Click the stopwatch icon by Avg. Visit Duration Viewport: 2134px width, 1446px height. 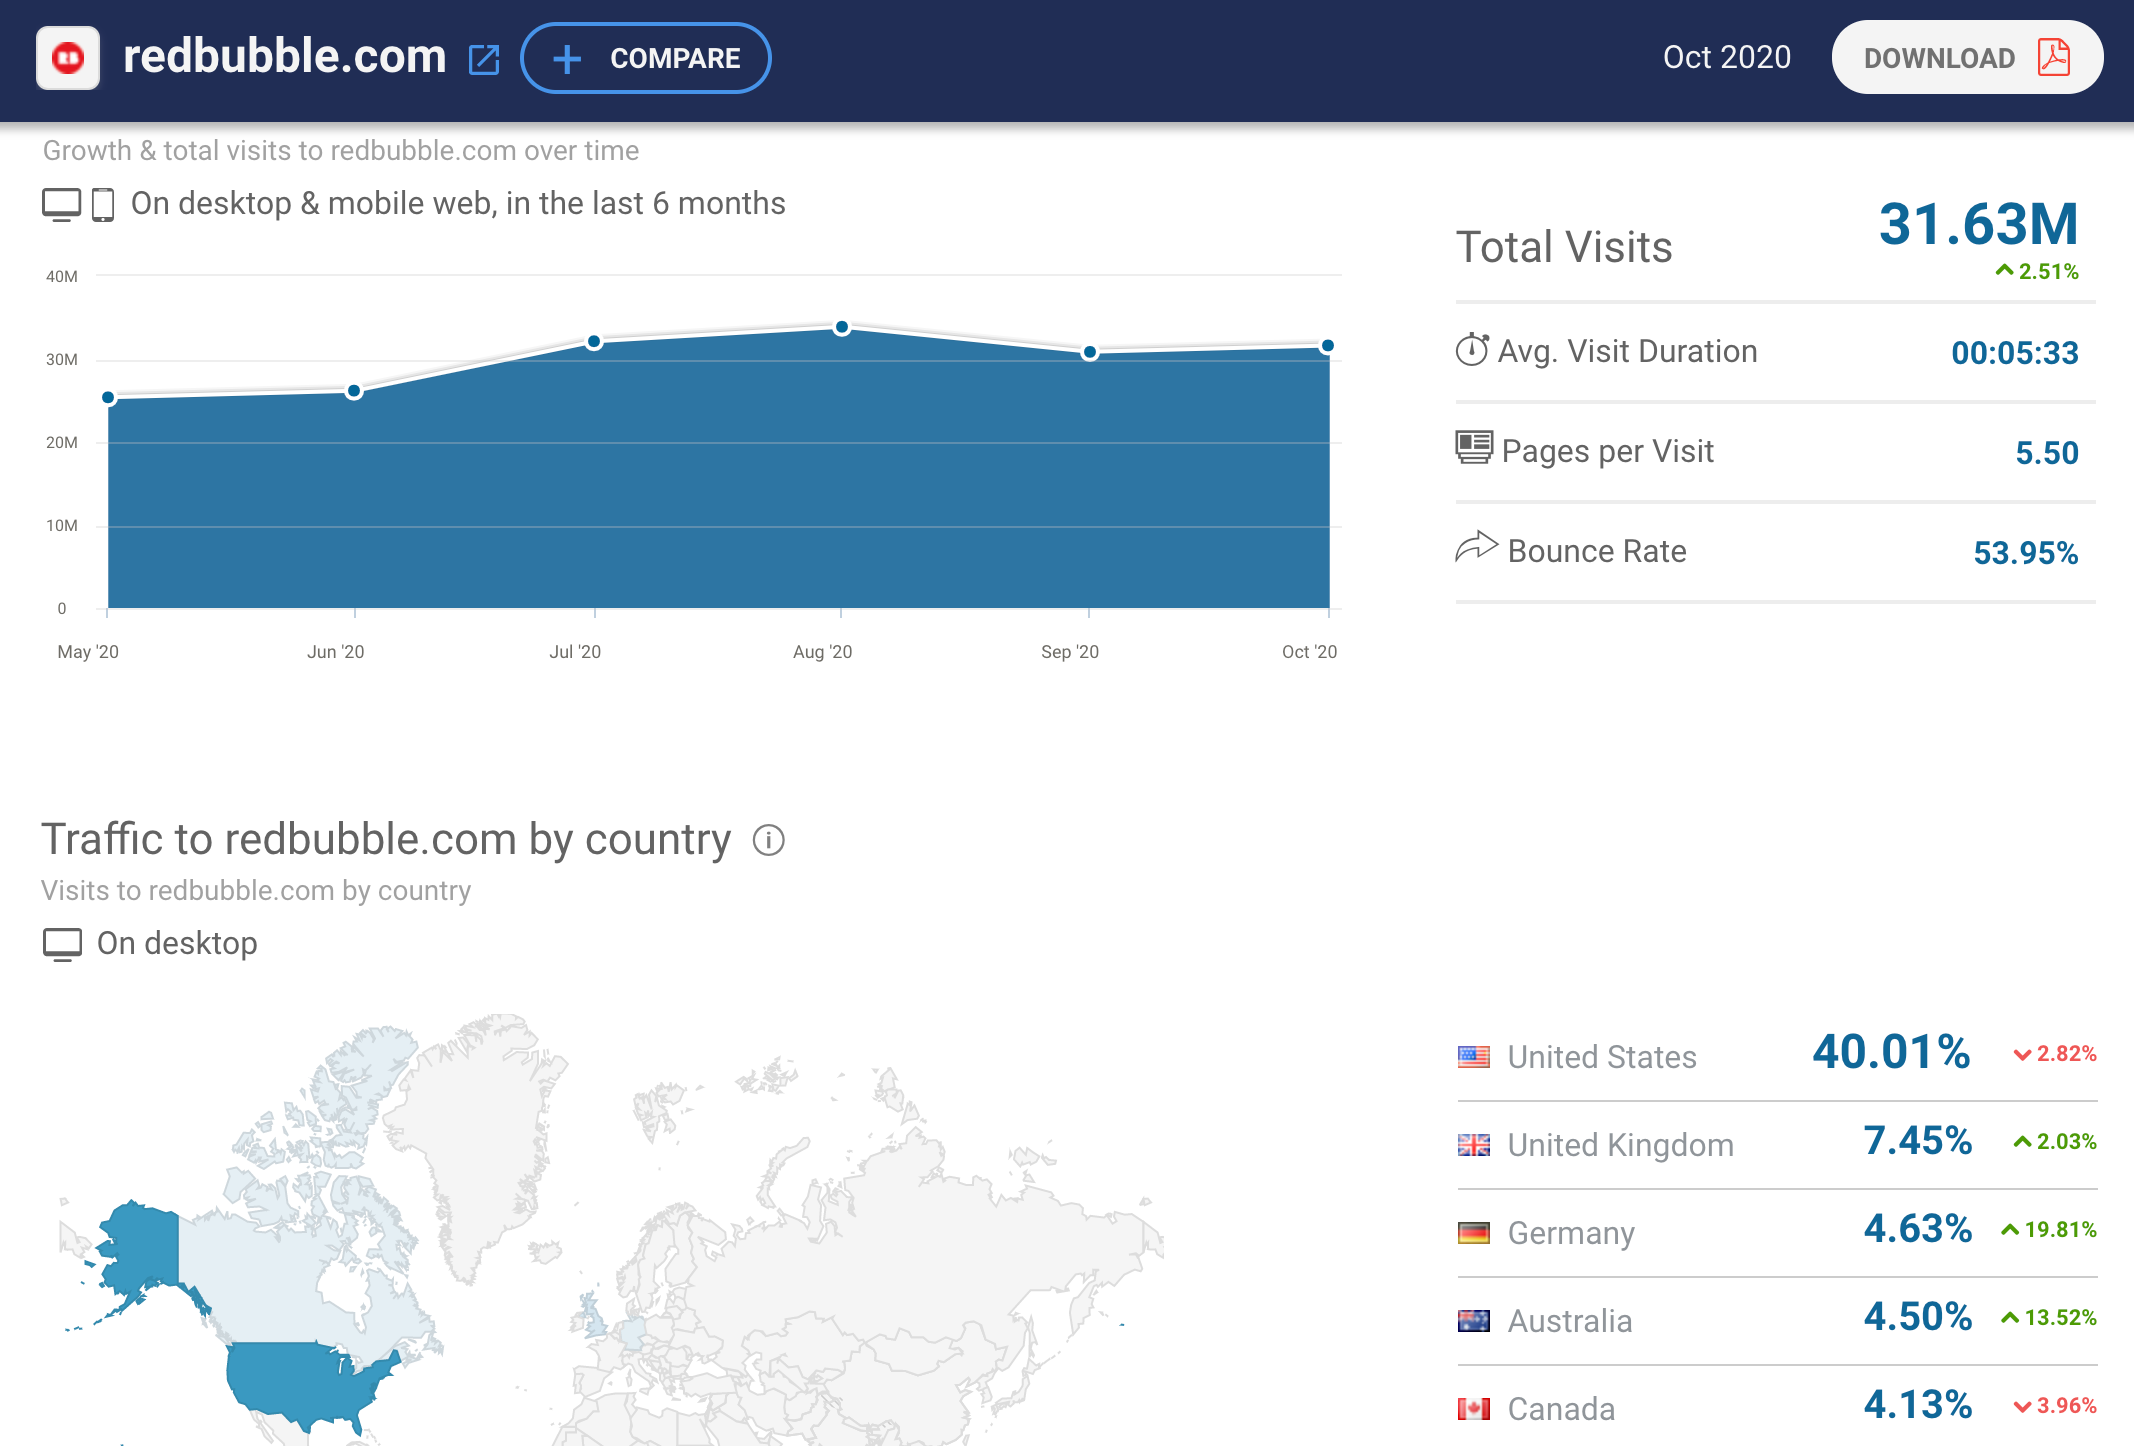1472,349
